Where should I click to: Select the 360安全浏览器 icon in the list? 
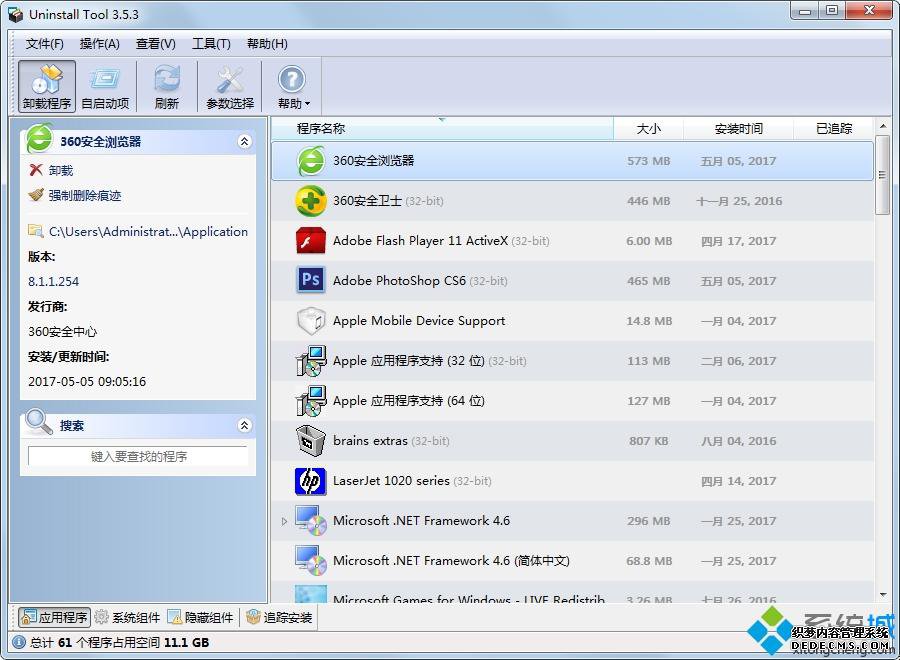coord(311,161)
